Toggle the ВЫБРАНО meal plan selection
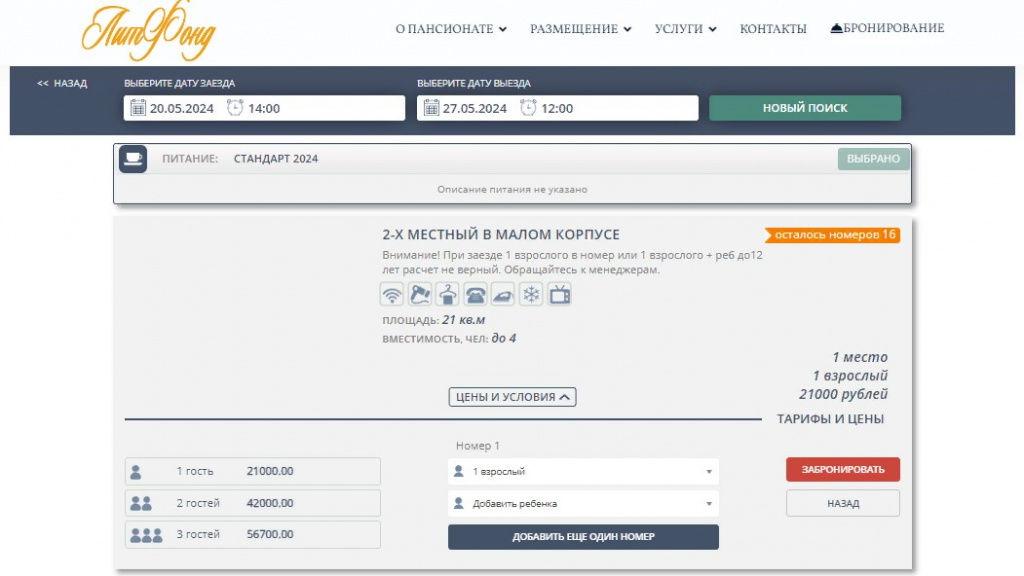This screenshot has width=1024, height=576. [x=873, y=158]
